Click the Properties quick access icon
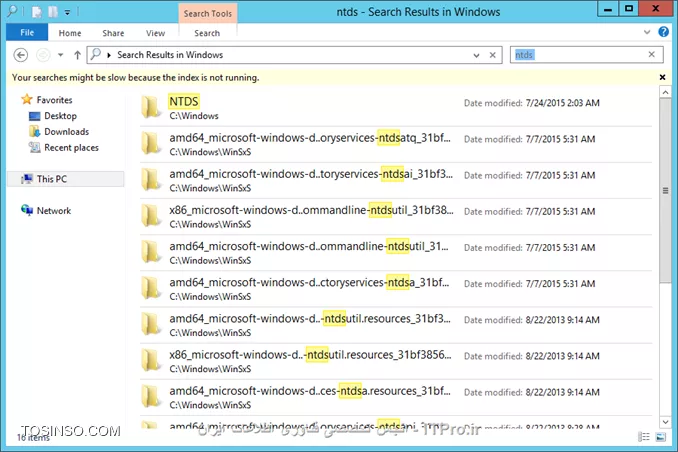This screenshot has width=678, height=452. click(37, 12)
